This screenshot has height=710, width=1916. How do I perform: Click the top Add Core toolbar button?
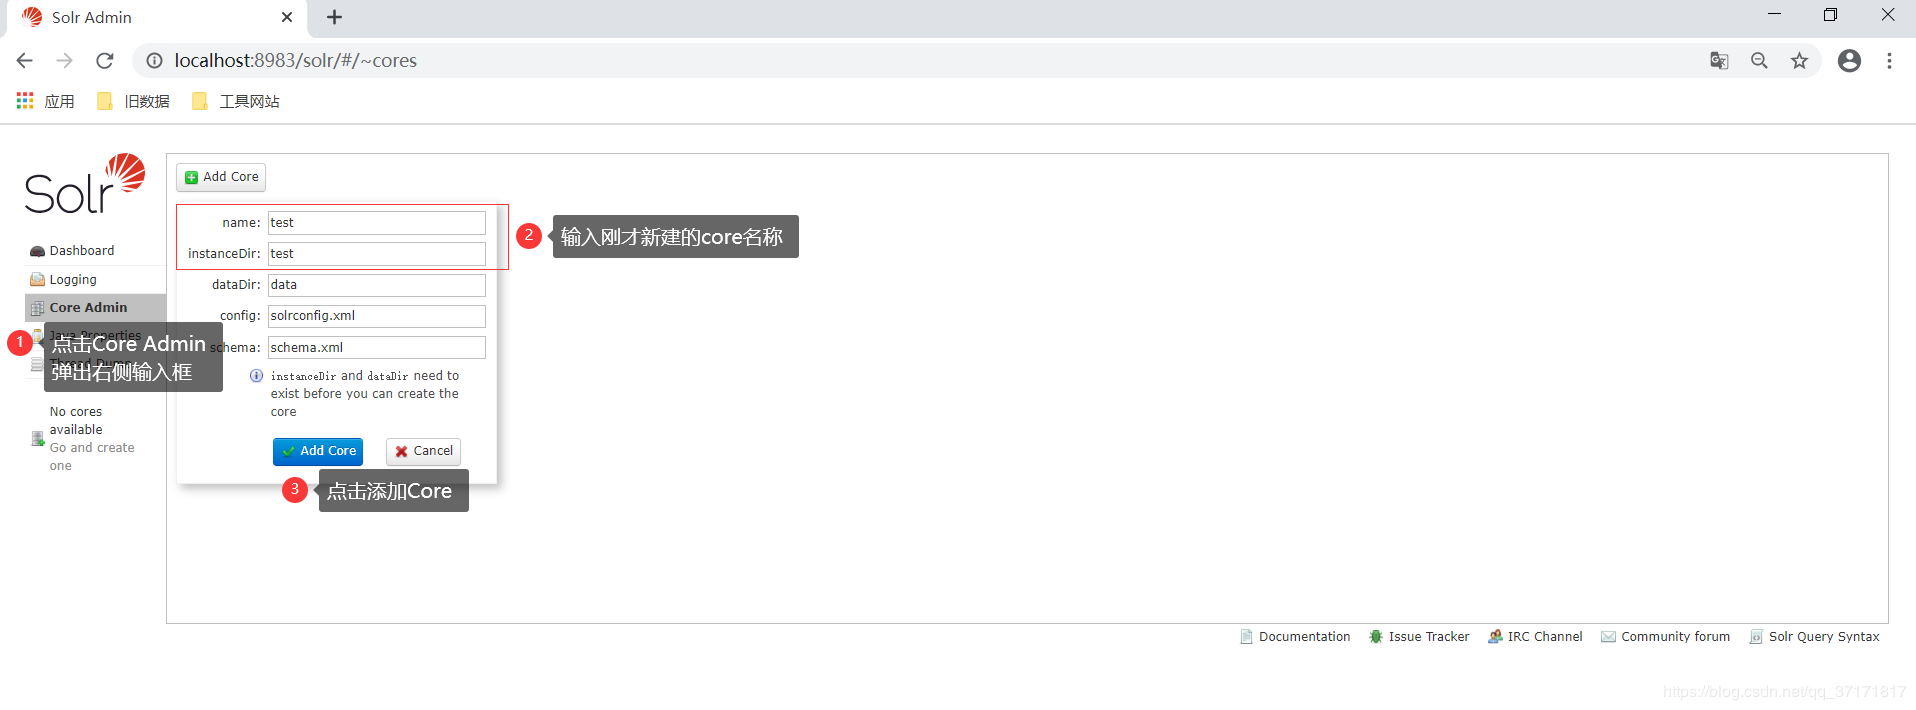pos(221,177)
